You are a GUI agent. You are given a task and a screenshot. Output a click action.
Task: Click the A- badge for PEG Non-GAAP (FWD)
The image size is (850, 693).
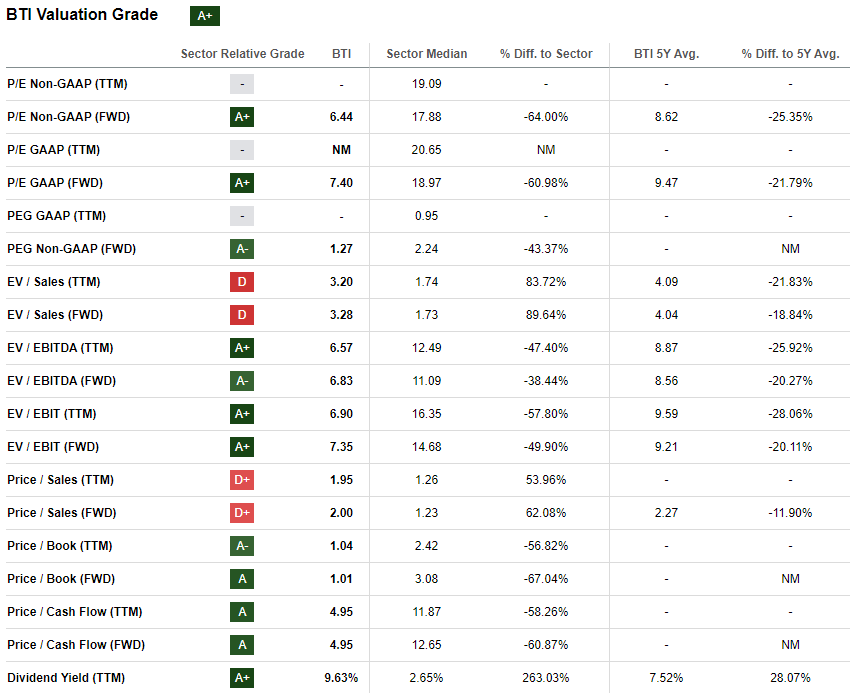[x=241, y=249]
